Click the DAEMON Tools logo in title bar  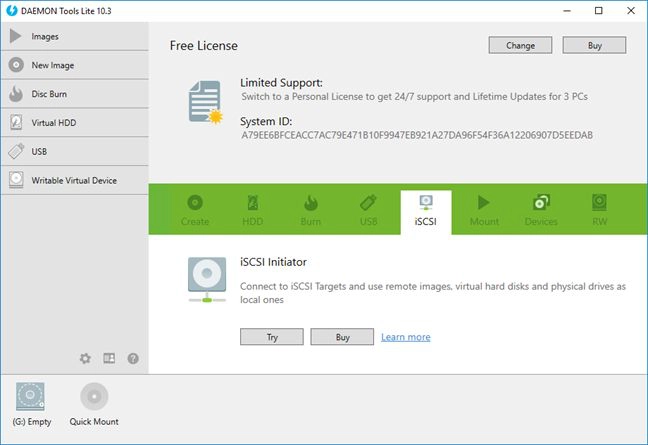pos(12,11)
